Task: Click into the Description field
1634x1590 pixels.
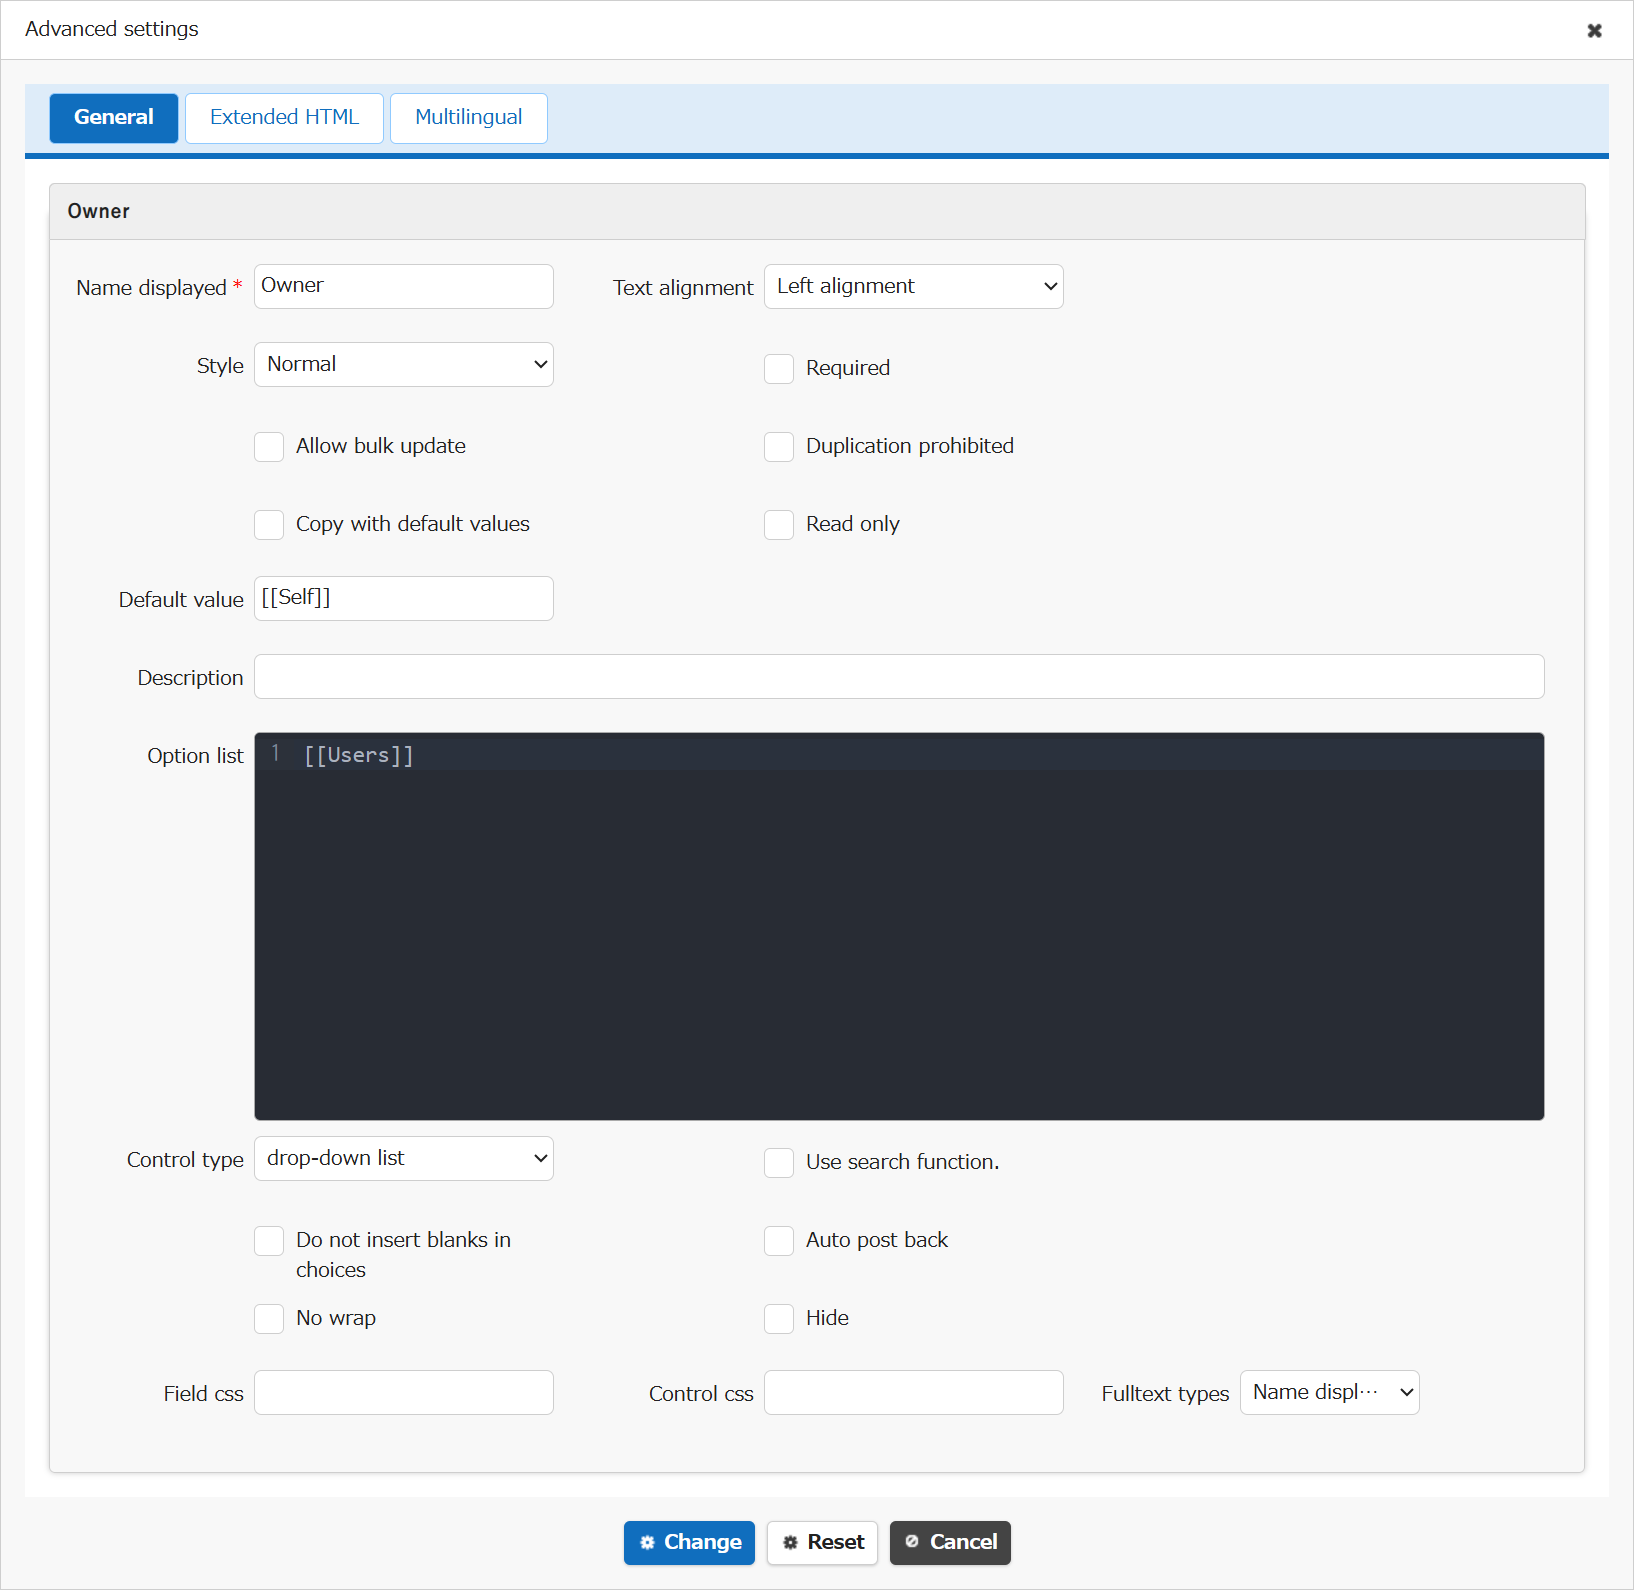Action: (899, 676)
